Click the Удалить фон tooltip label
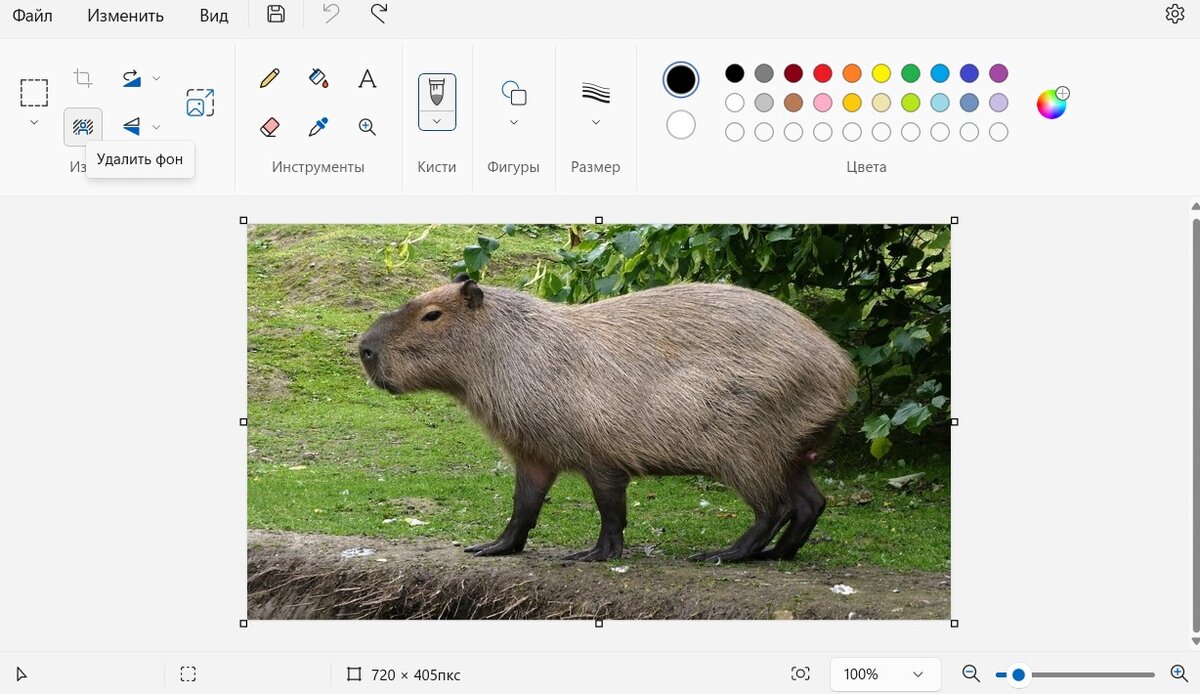 coord(140,160)
